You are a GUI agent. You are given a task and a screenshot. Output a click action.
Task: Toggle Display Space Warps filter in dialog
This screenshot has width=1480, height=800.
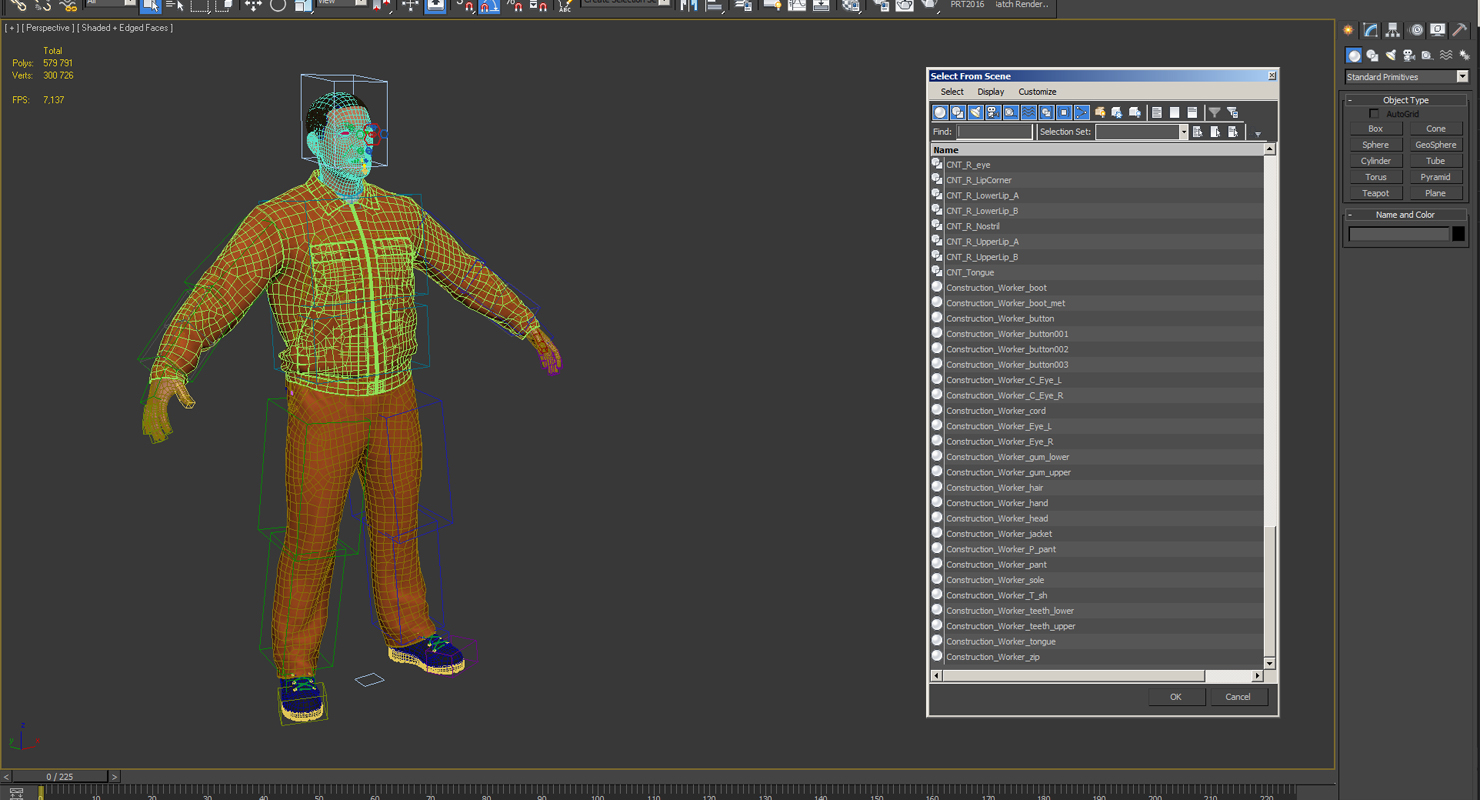[x=1028, y=112]
